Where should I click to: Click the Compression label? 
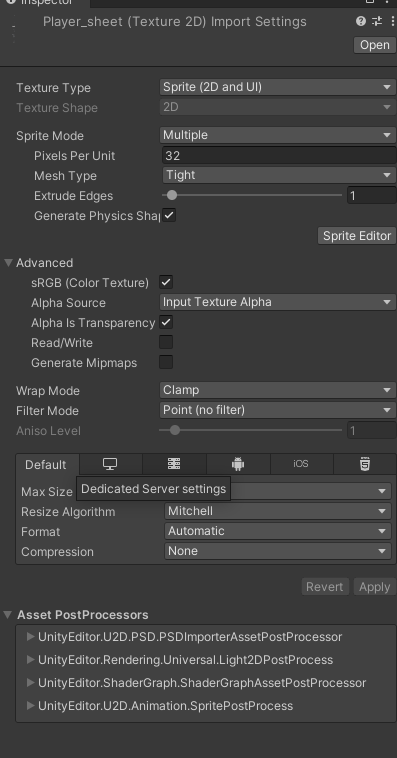point(57,552)
